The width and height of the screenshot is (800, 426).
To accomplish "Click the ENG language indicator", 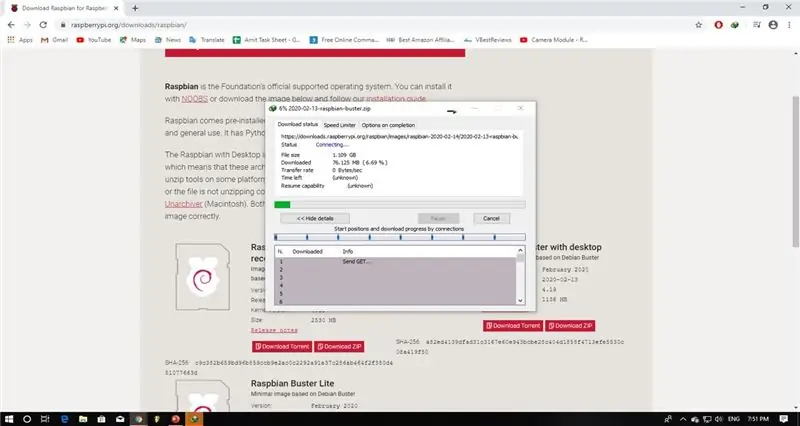I will click(x=734, y=419).
